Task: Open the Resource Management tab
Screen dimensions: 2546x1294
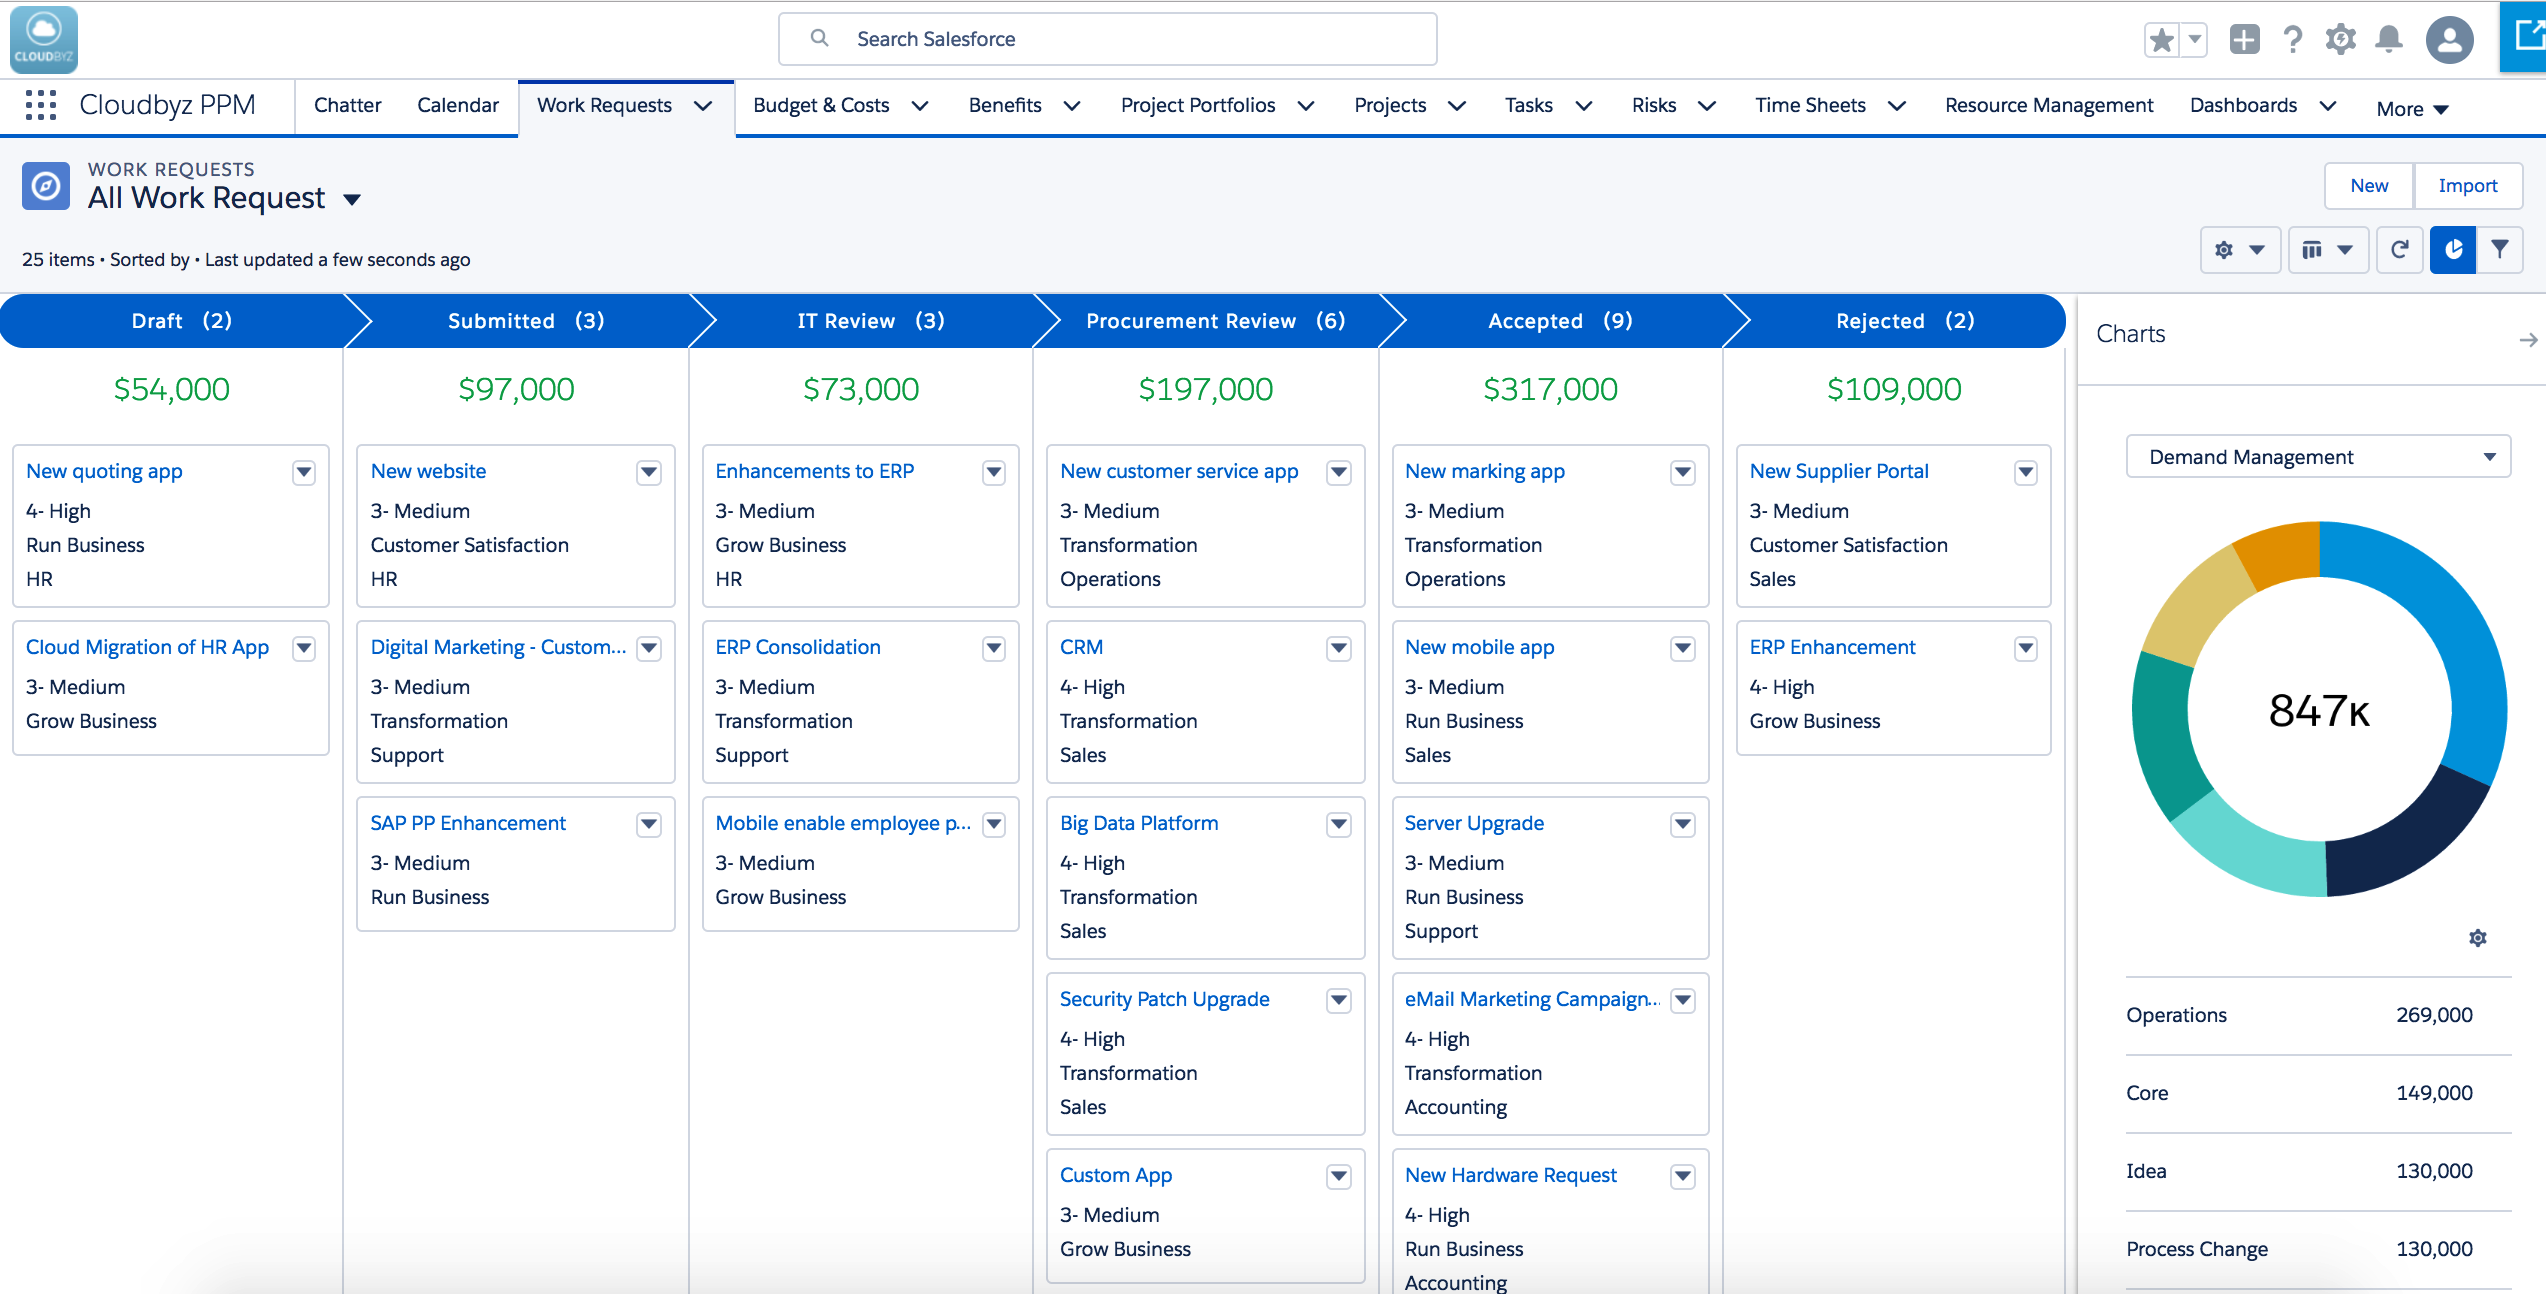Action: tap(2049, 105)
